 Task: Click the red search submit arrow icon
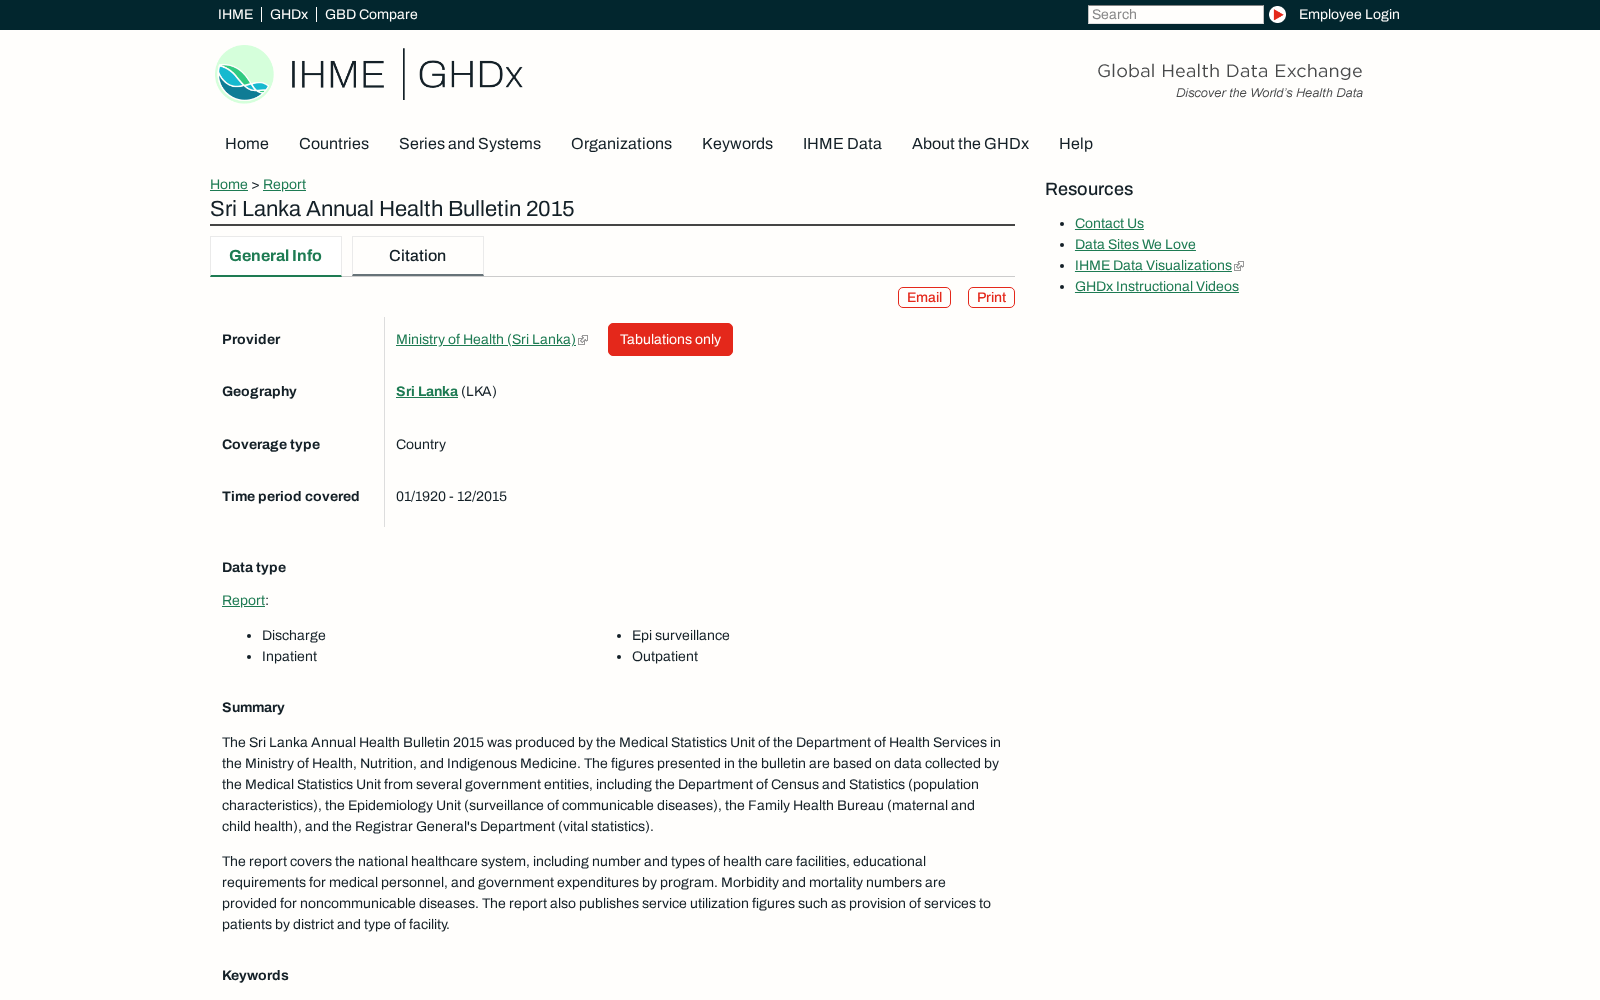coord(1277,14)
